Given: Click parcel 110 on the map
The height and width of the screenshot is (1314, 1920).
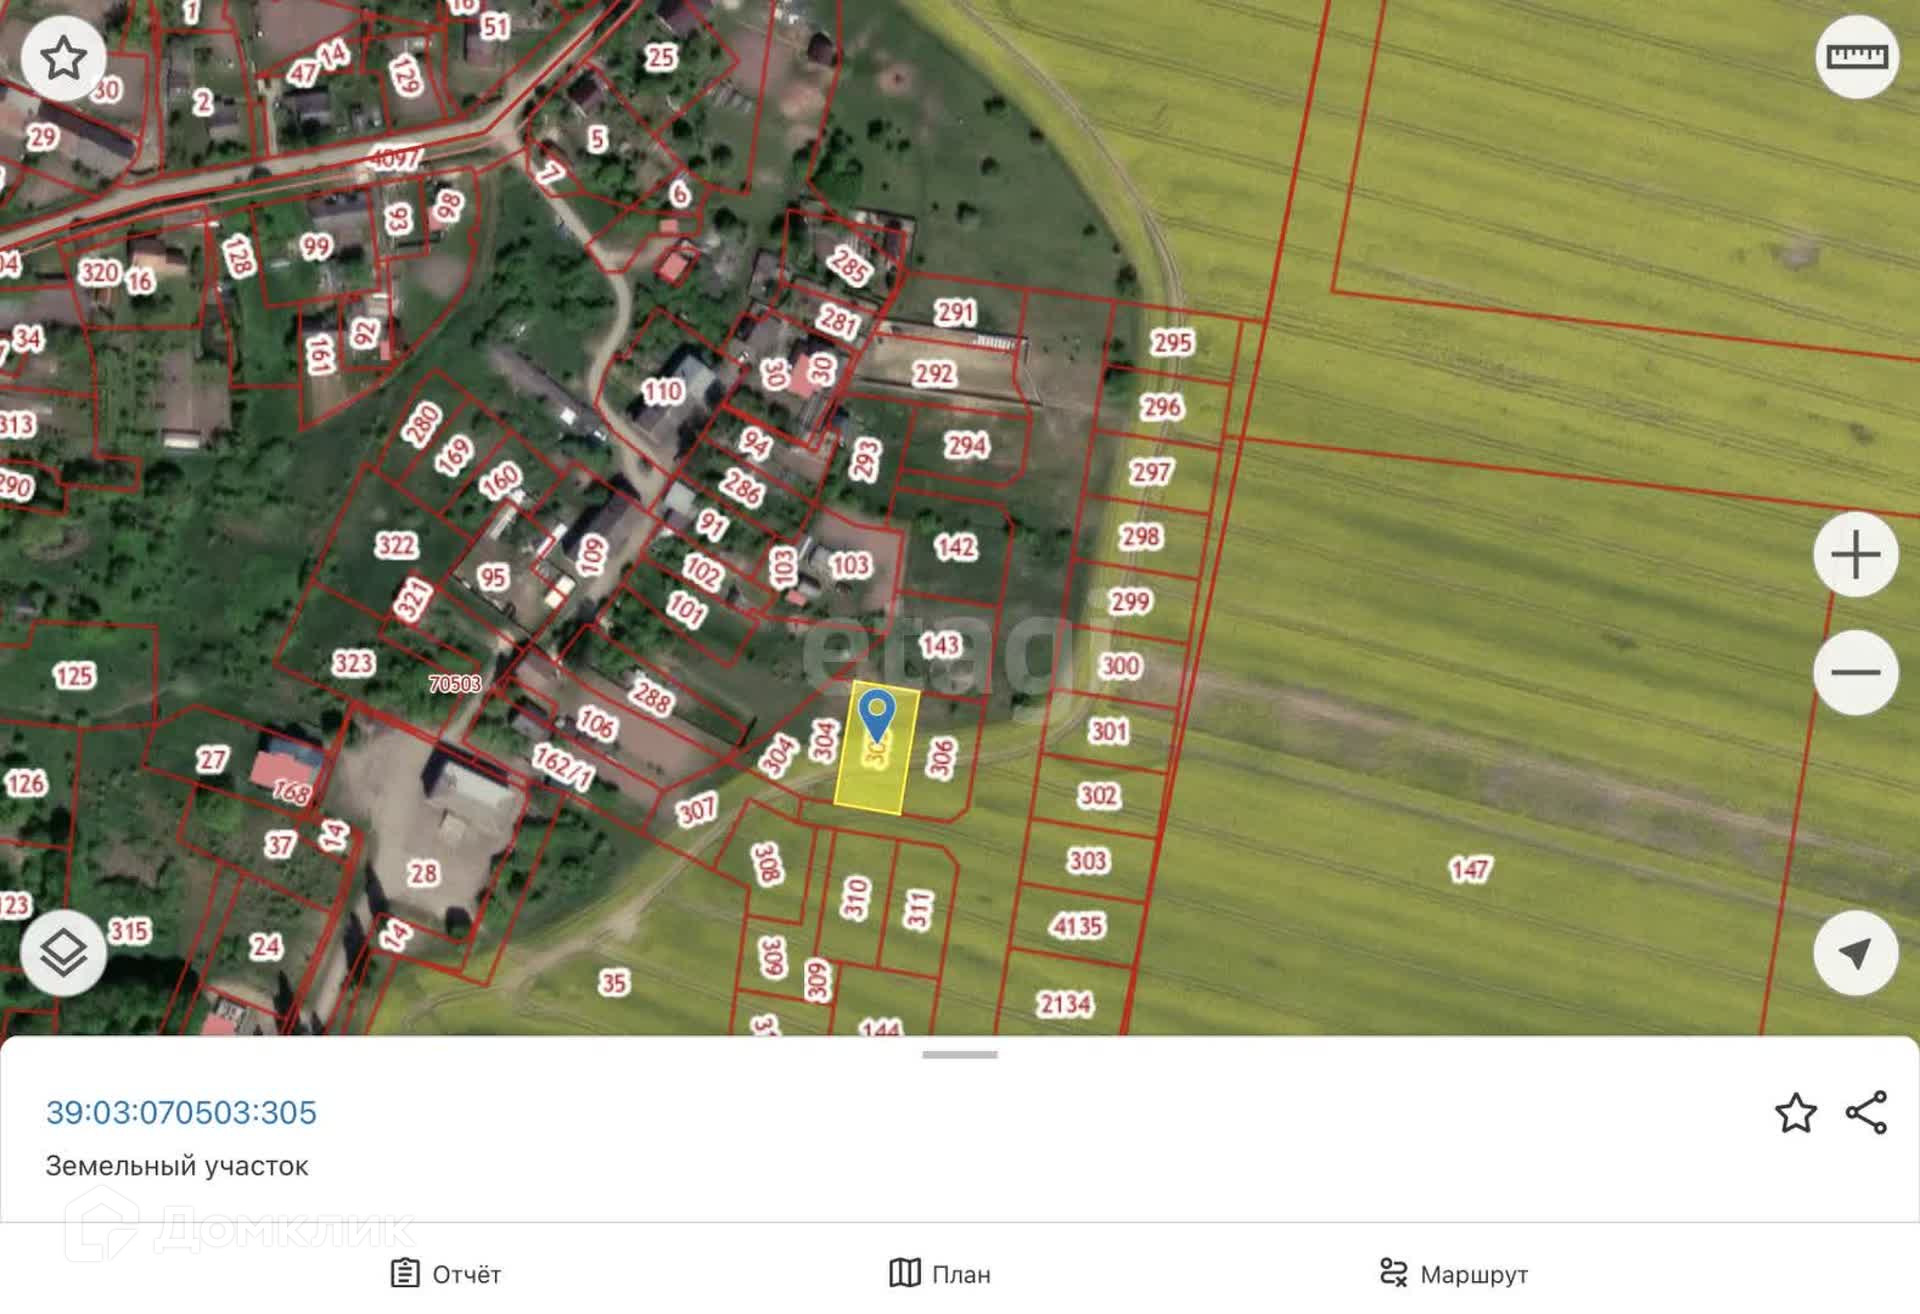Looking at the screenshot, I should tap(662, 391).
